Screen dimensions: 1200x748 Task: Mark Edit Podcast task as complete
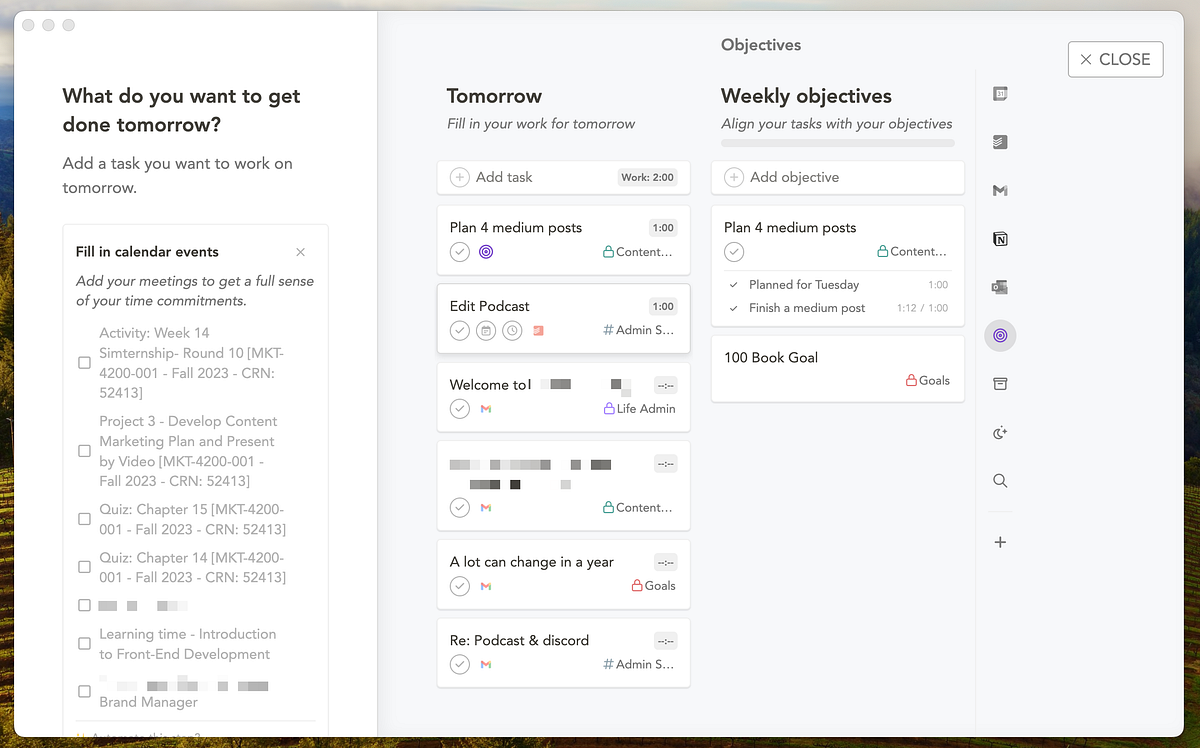coord(460,331)
